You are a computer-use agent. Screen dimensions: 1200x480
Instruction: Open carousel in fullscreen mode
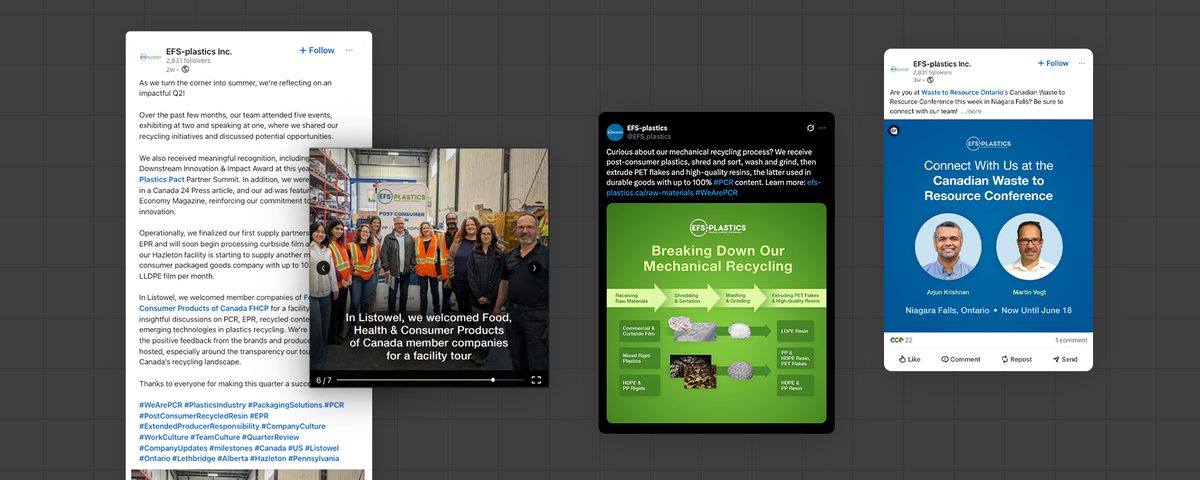pos(536,380)
